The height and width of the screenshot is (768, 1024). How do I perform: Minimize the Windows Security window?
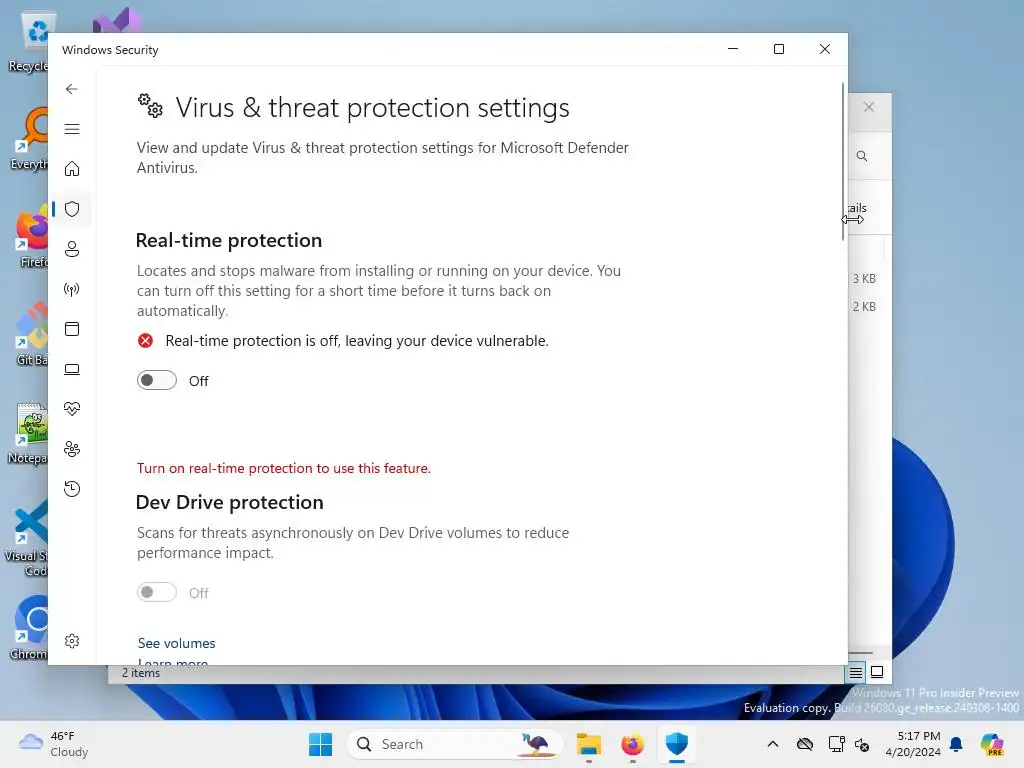pos(733,49)
